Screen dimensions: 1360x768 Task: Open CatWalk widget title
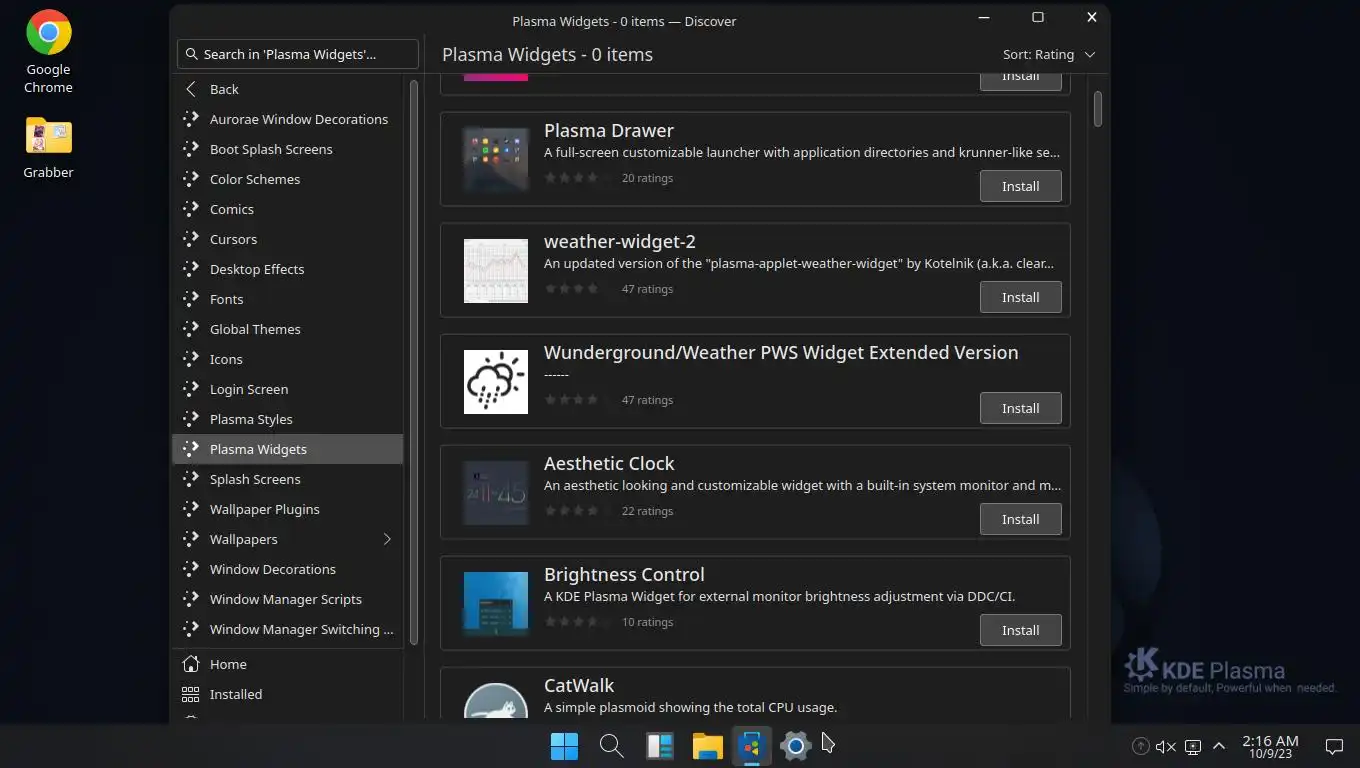click(x=579, y=686)
